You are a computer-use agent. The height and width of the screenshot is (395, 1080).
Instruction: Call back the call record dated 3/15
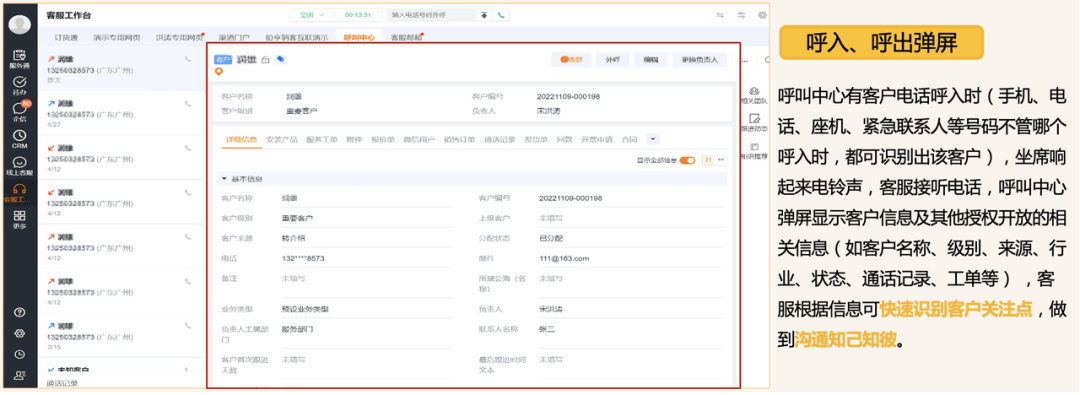pos(188,325)
